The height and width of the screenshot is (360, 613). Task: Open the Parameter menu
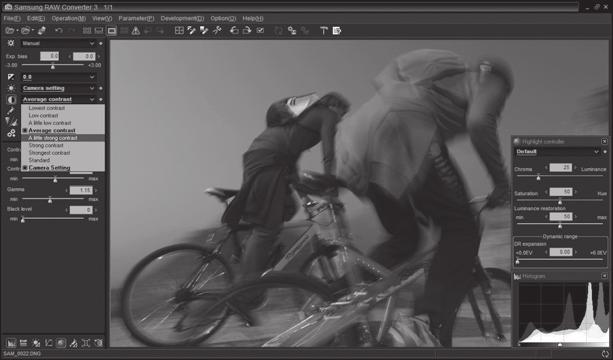(x=136, y=18)
